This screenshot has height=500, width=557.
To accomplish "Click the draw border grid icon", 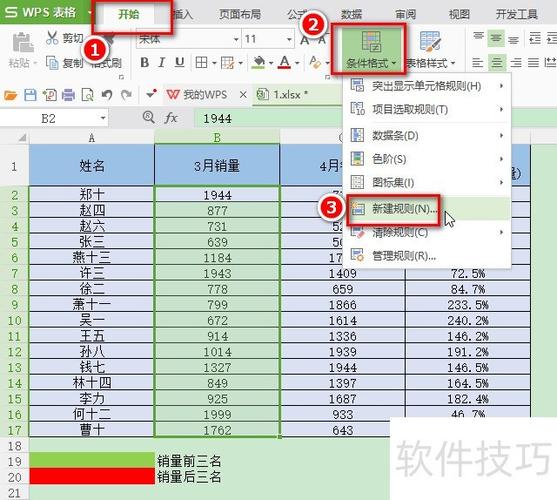I will click(x=227, y=63).
